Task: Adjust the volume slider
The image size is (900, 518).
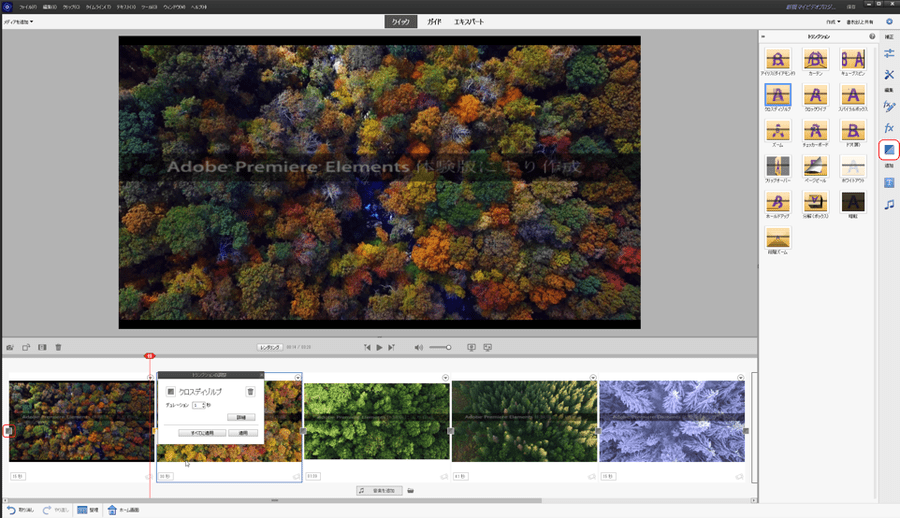Action: [x=440, y=347]
